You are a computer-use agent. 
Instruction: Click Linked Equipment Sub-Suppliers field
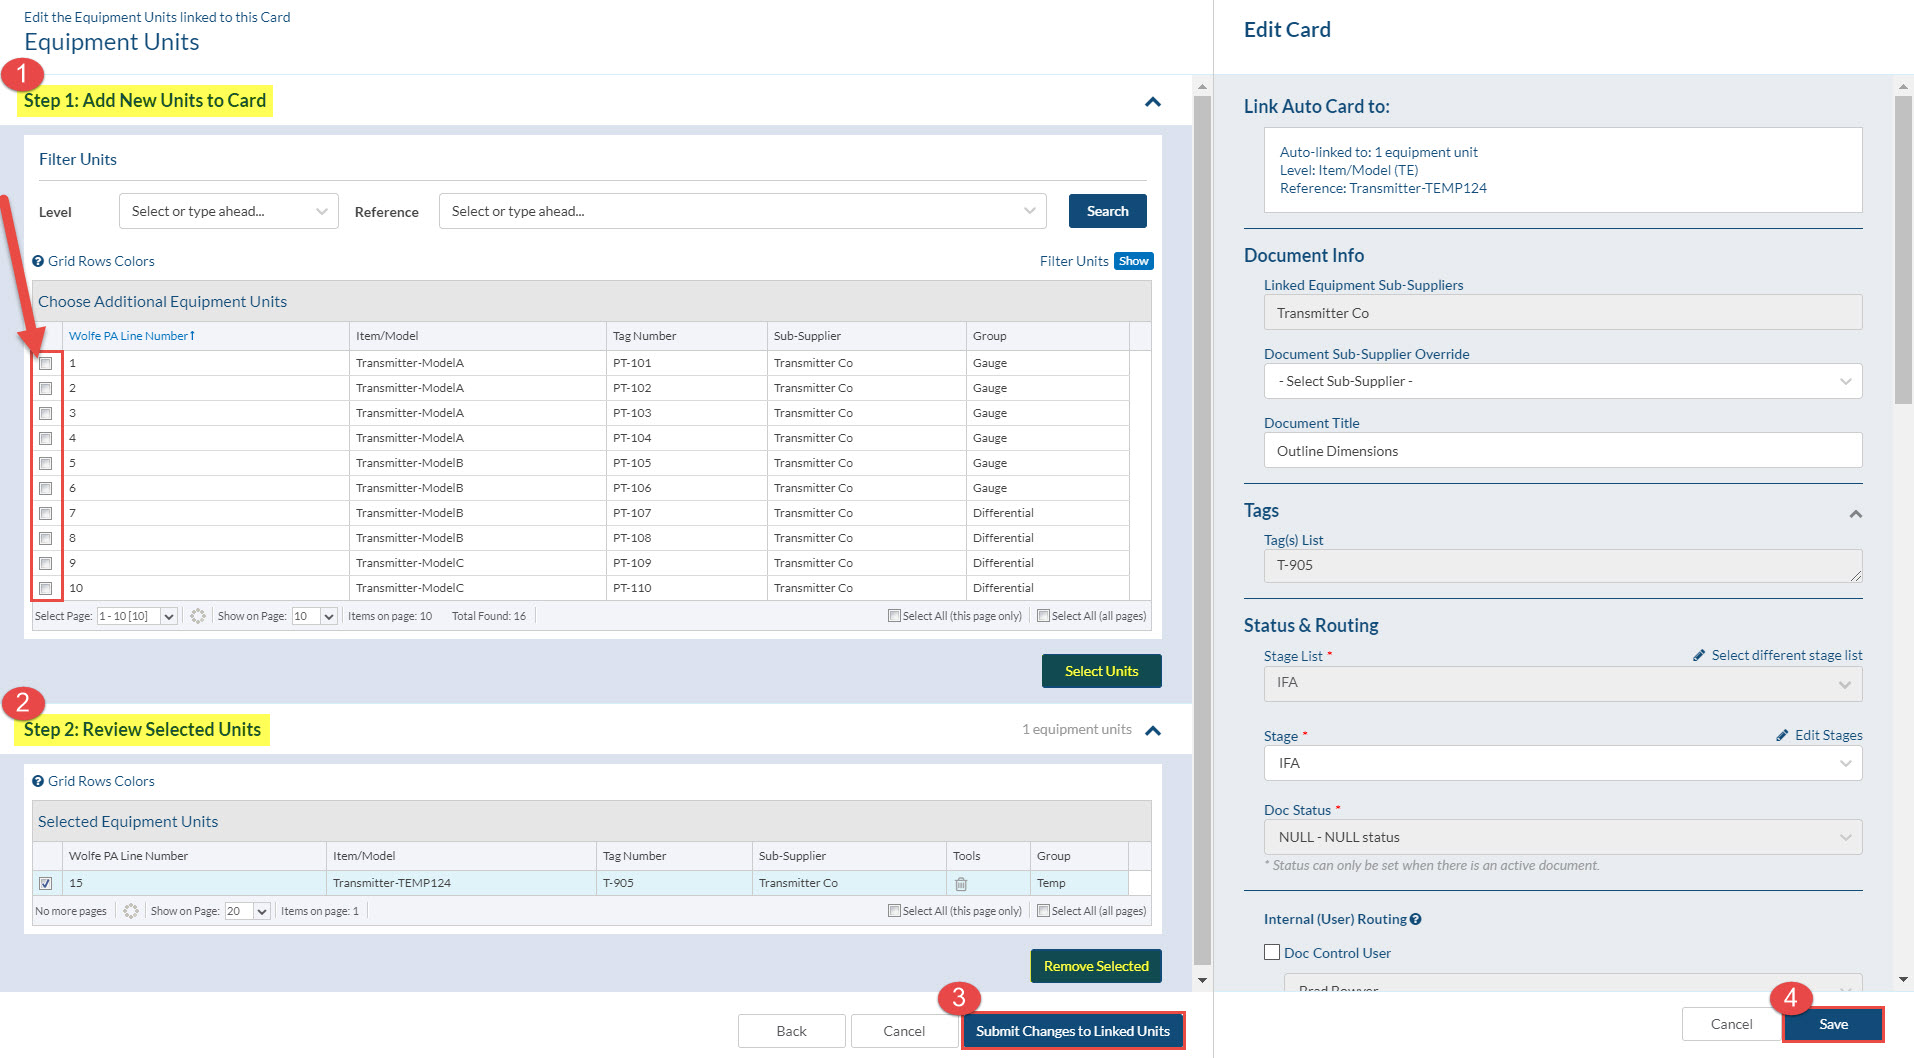[x=1562, y=313]
